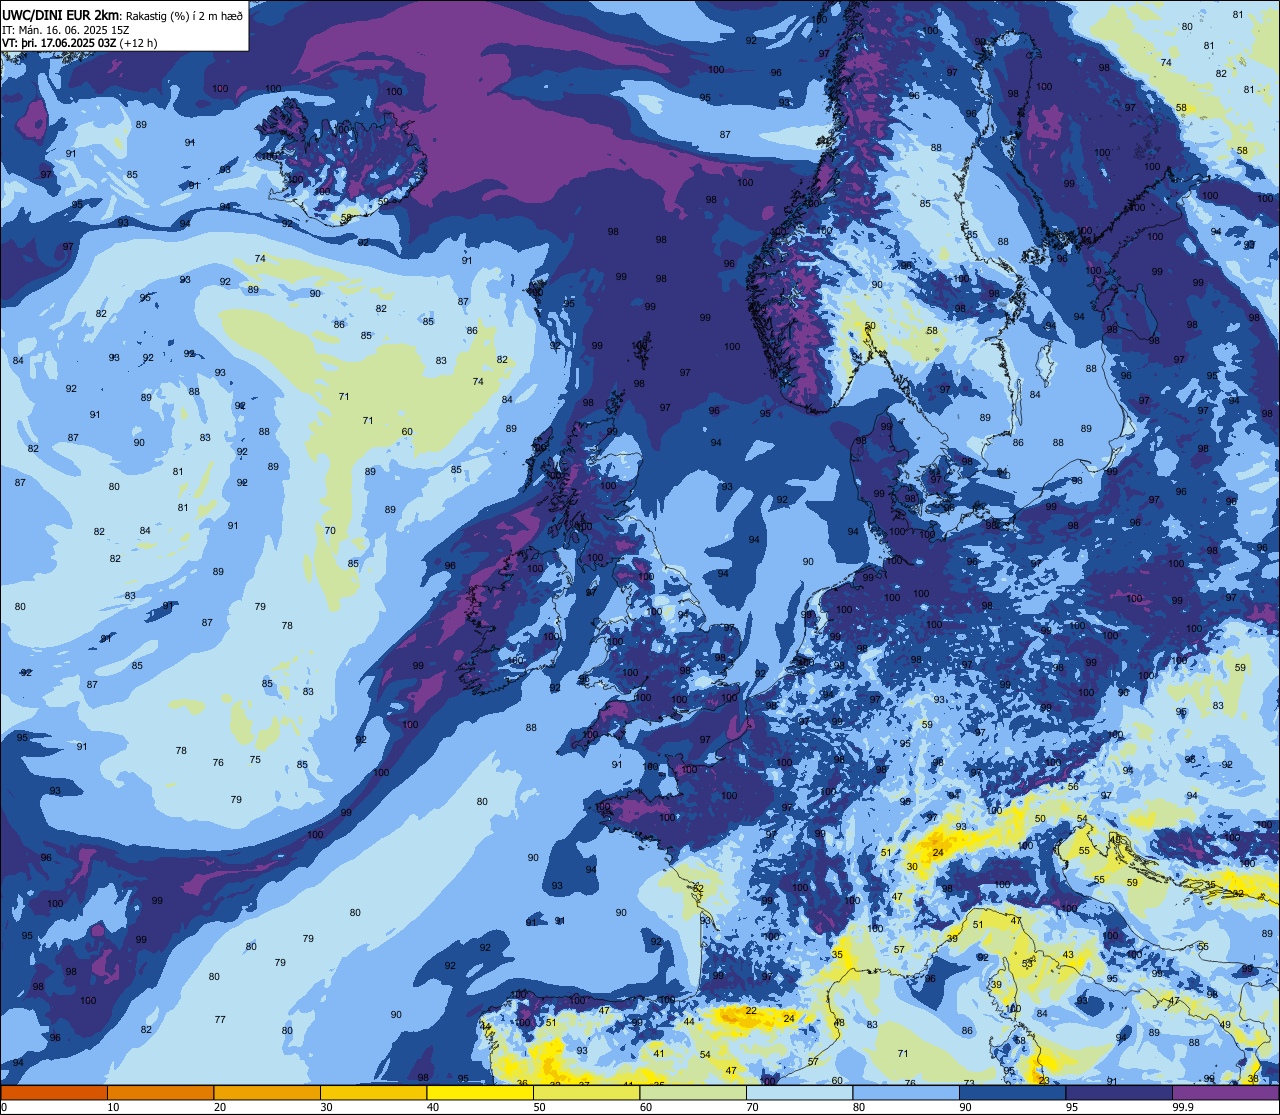Click the 95–99.9% dark navy legend swatch
This screenshot has height=1115, width=1280.
click(x=1118, y=1092)
